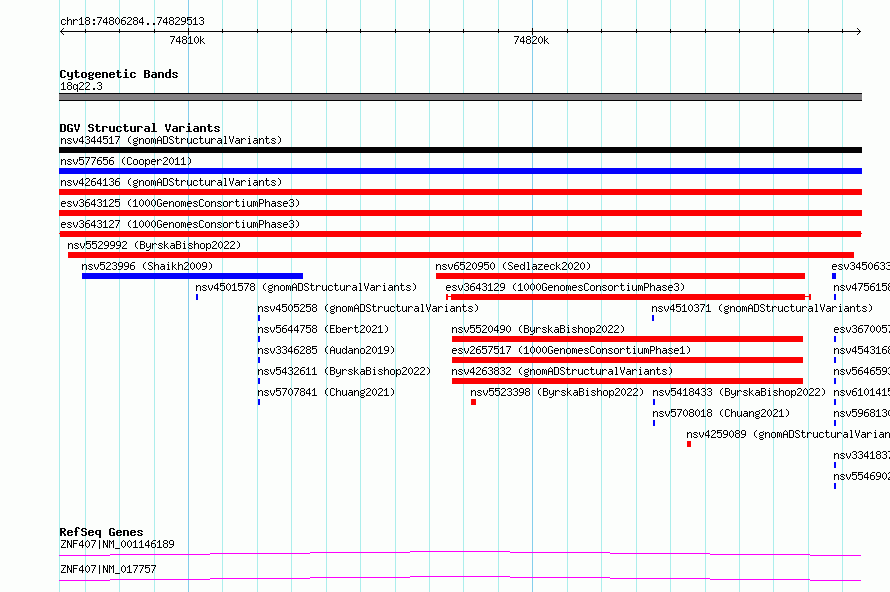
Task: Click the black bar under nsv4344517
Action: click(x=460, y=150)
